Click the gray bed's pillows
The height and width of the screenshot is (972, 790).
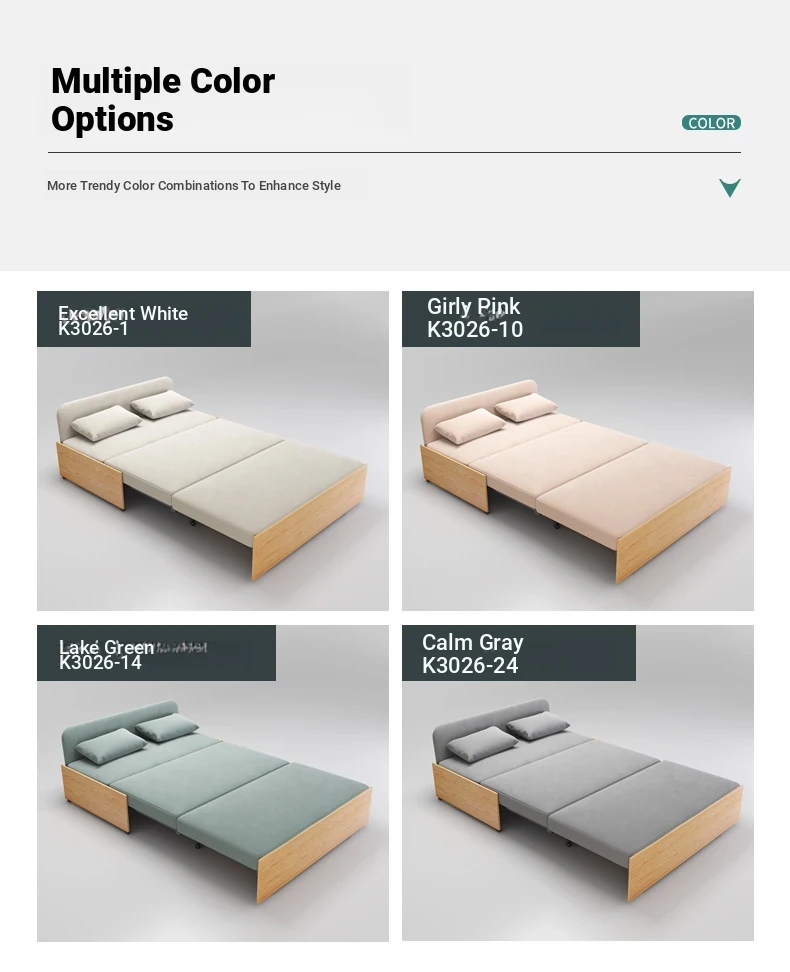[507, 736]
